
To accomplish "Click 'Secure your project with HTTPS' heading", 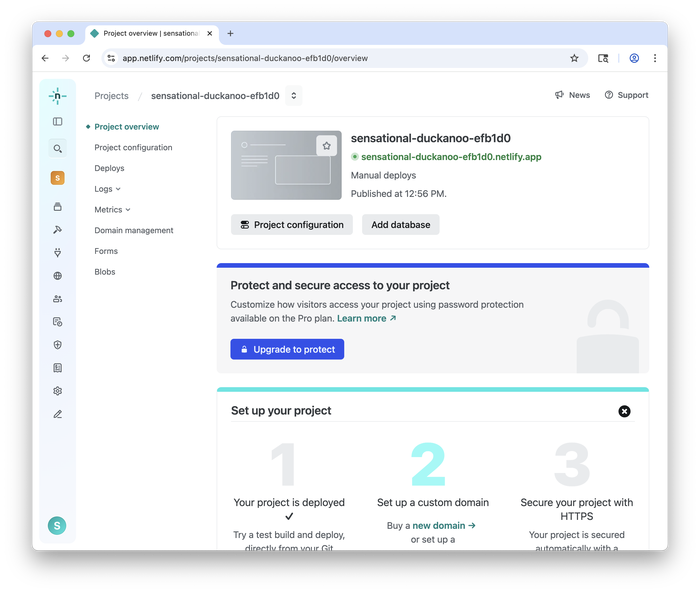I will 577,509.
